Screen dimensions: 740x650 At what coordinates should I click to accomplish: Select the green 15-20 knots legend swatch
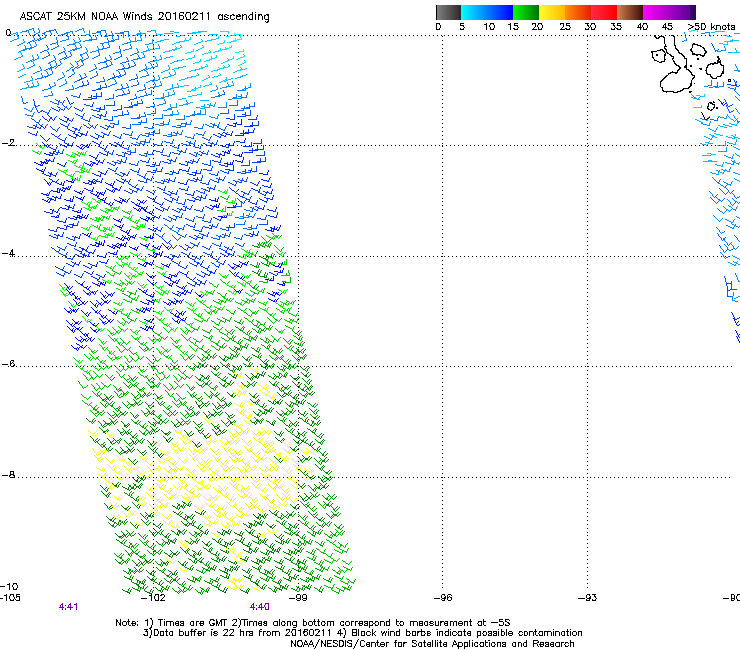(x=526, y=12)
